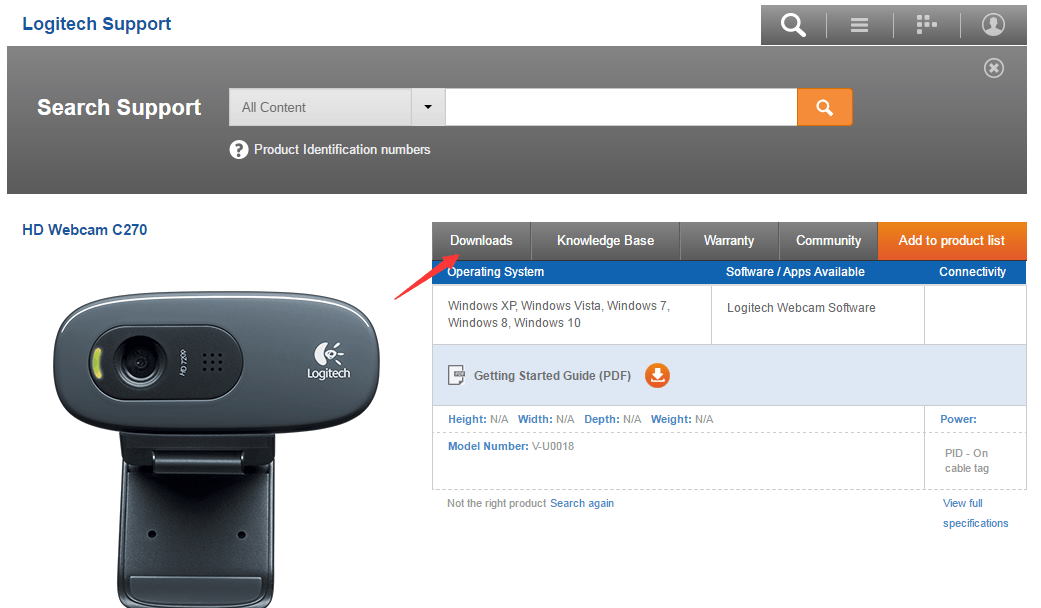Switch to the Knowledge Base tab

click(x=605, y=241)
